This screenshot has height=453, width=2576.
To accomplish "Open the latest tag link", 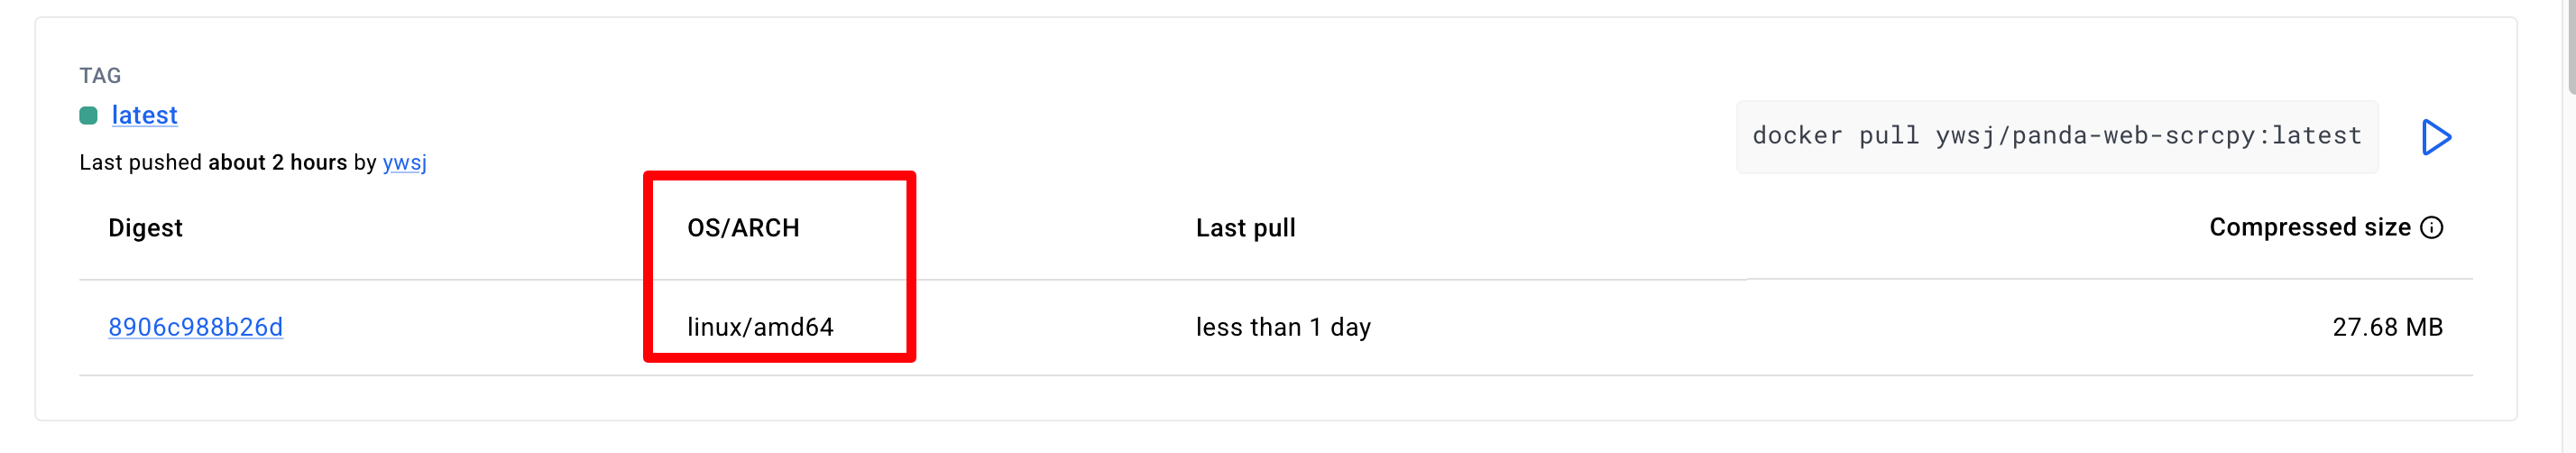I will 144,116.
